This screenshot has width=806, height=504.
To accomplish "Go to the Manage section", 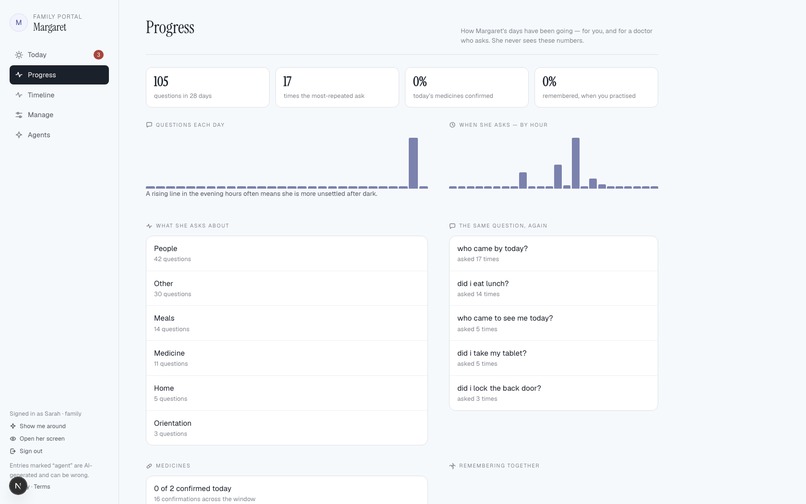I will pos(59,115).
